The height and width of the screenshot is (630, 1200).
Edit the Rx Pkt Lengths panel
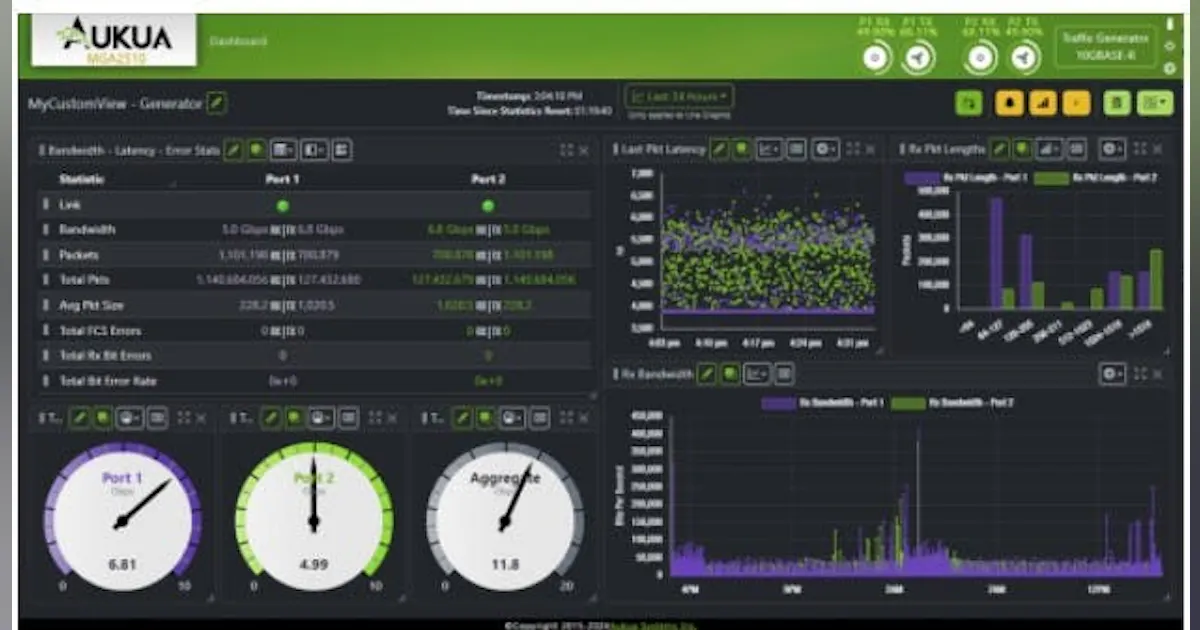tap(998, 149)
